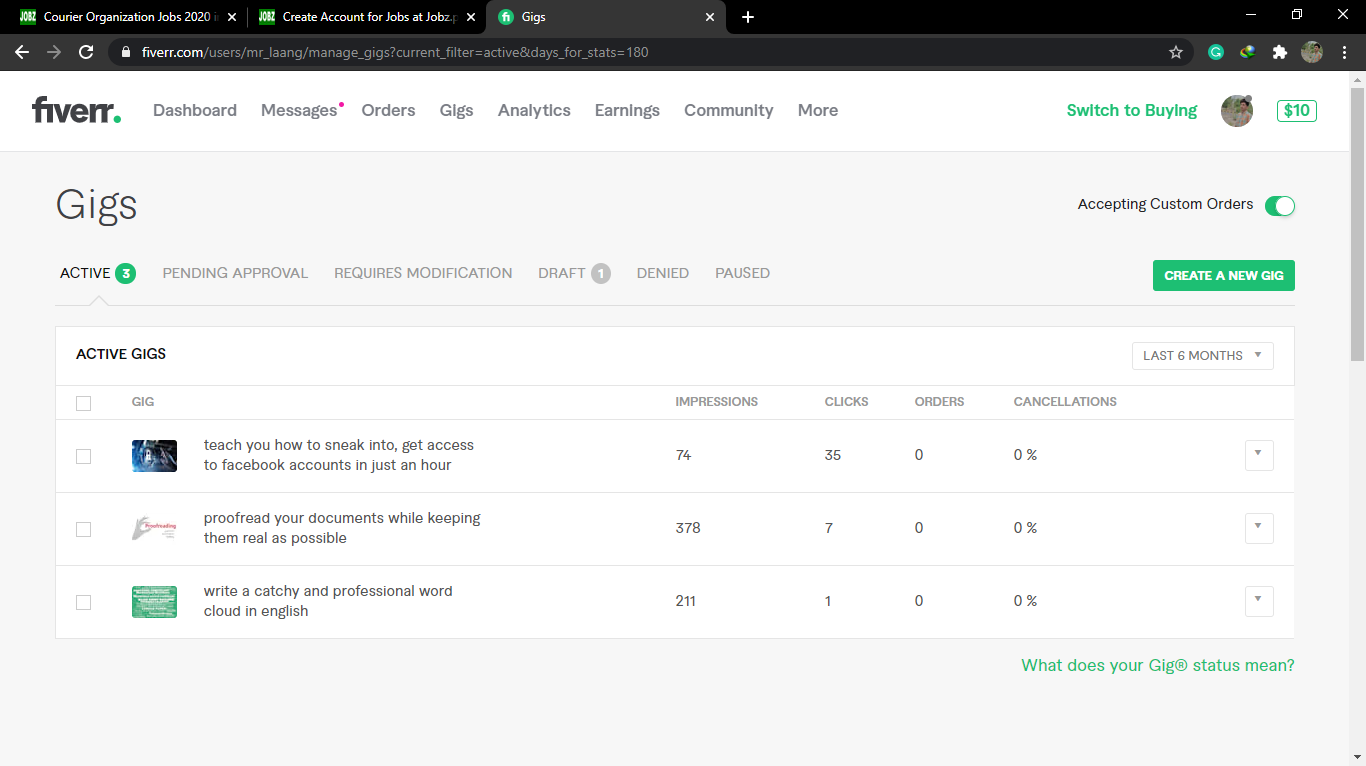Open the Last 6 Months dropdown
This screenshot has height=766, width=1366.
coord(1202,356)
